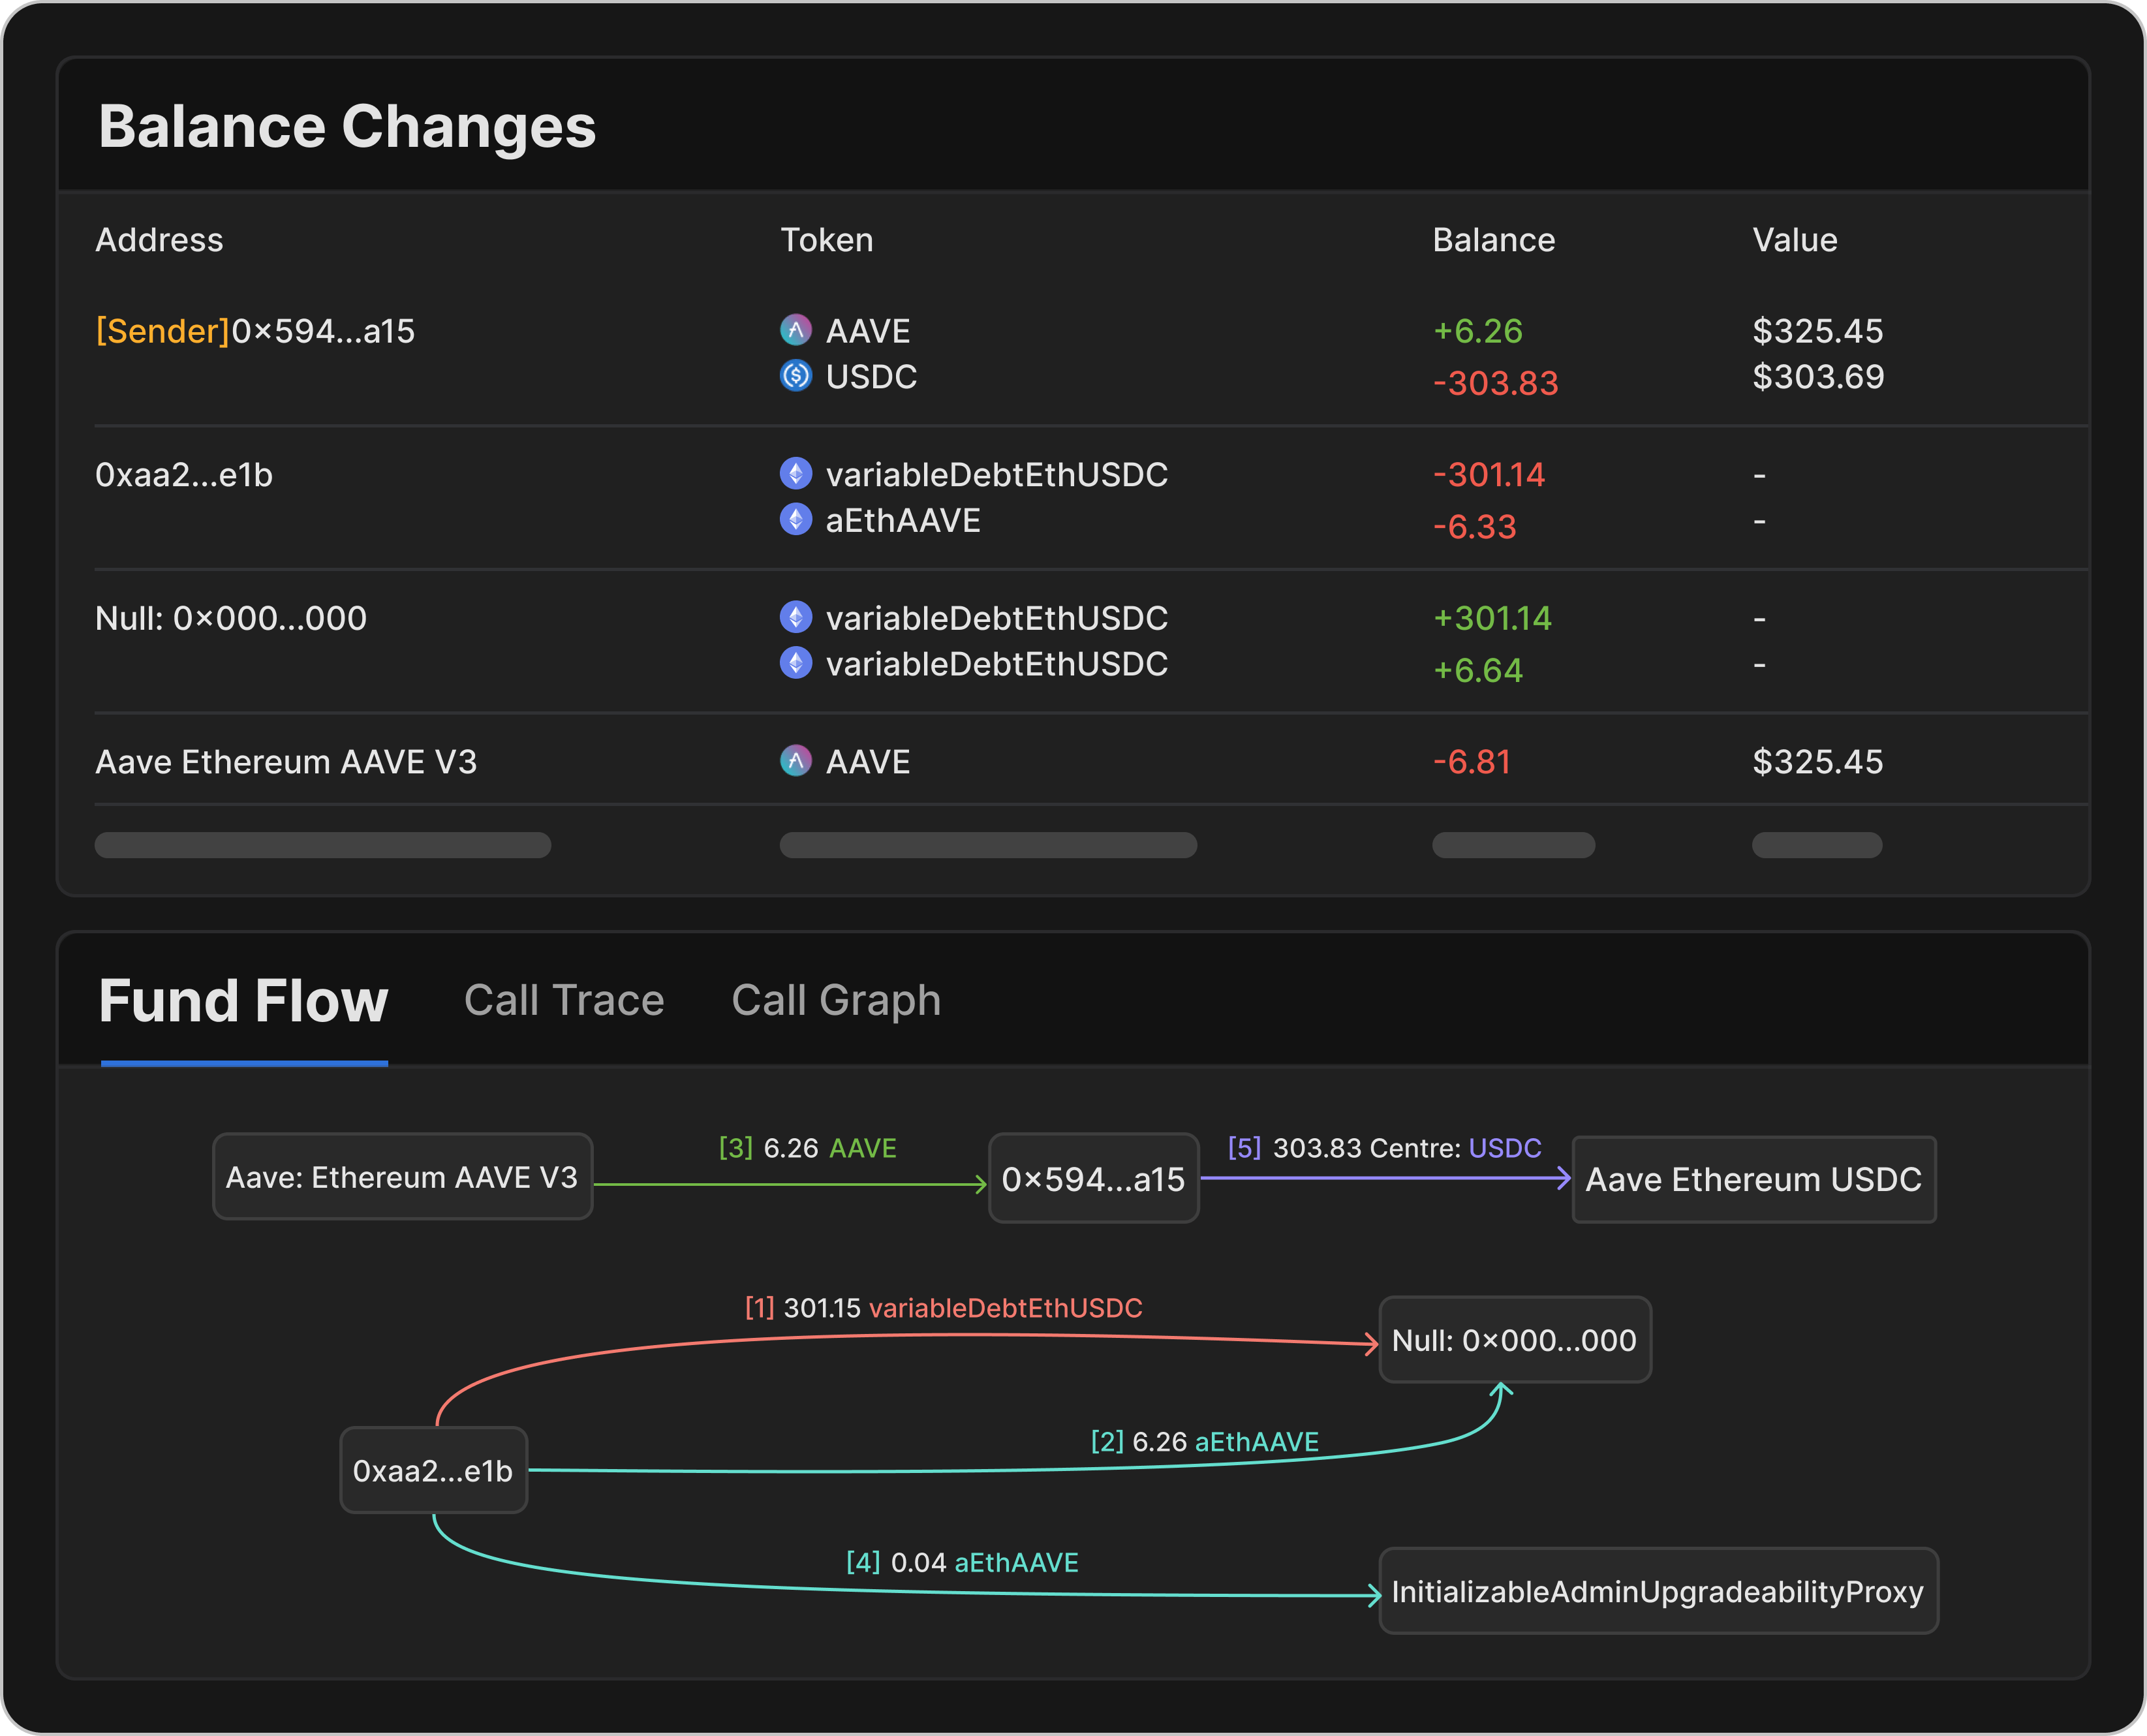Open the Null: 0x000...000 address in the table
This screenshot has height=1736, width=2147.
click(231, 619)
